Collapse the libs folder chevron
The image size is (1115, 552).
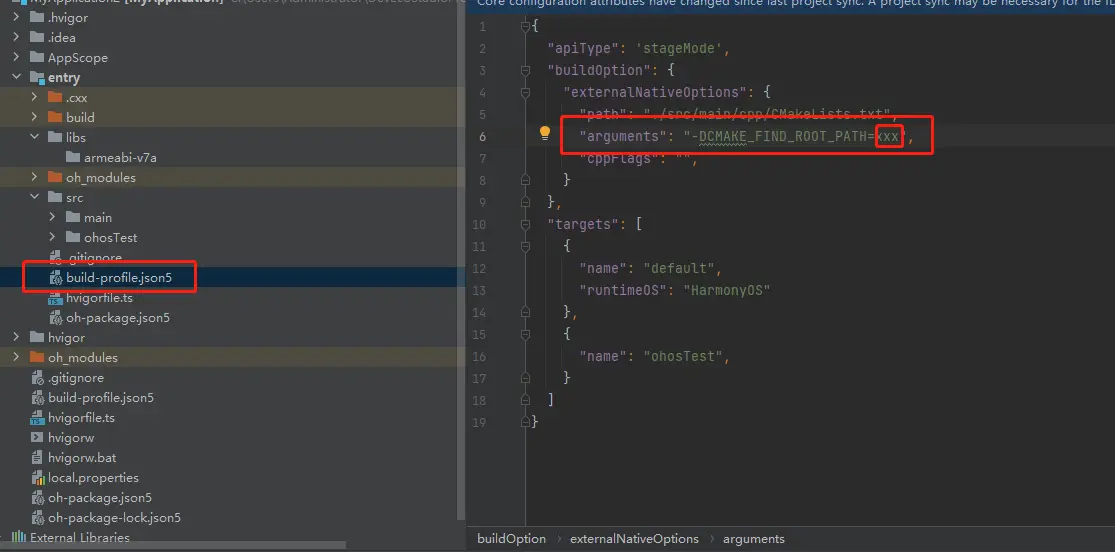(x=34, y=137)
